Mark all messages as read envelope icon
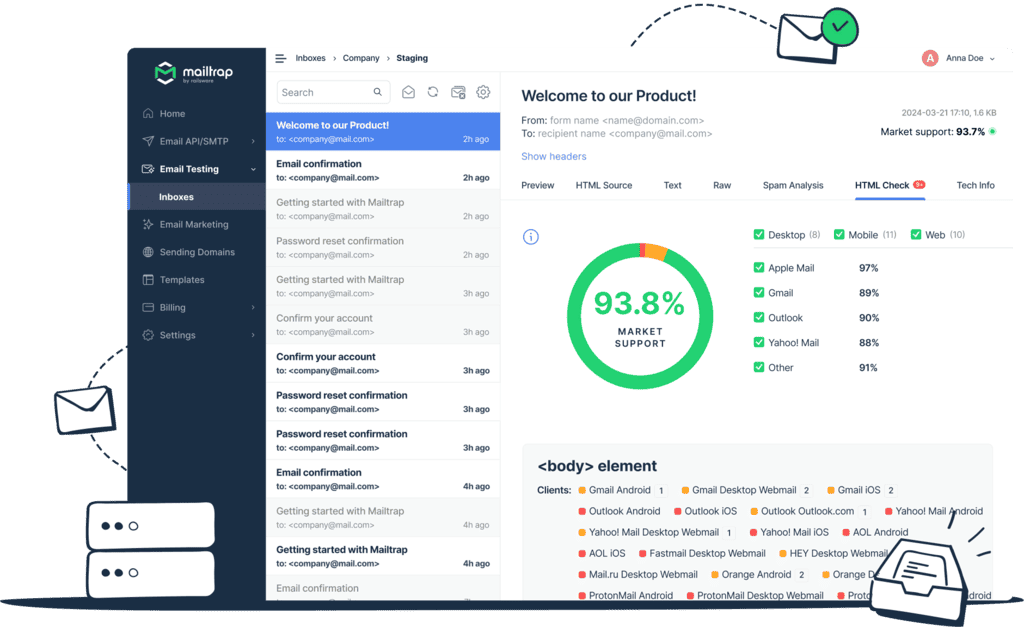 (x=408, y=92)
